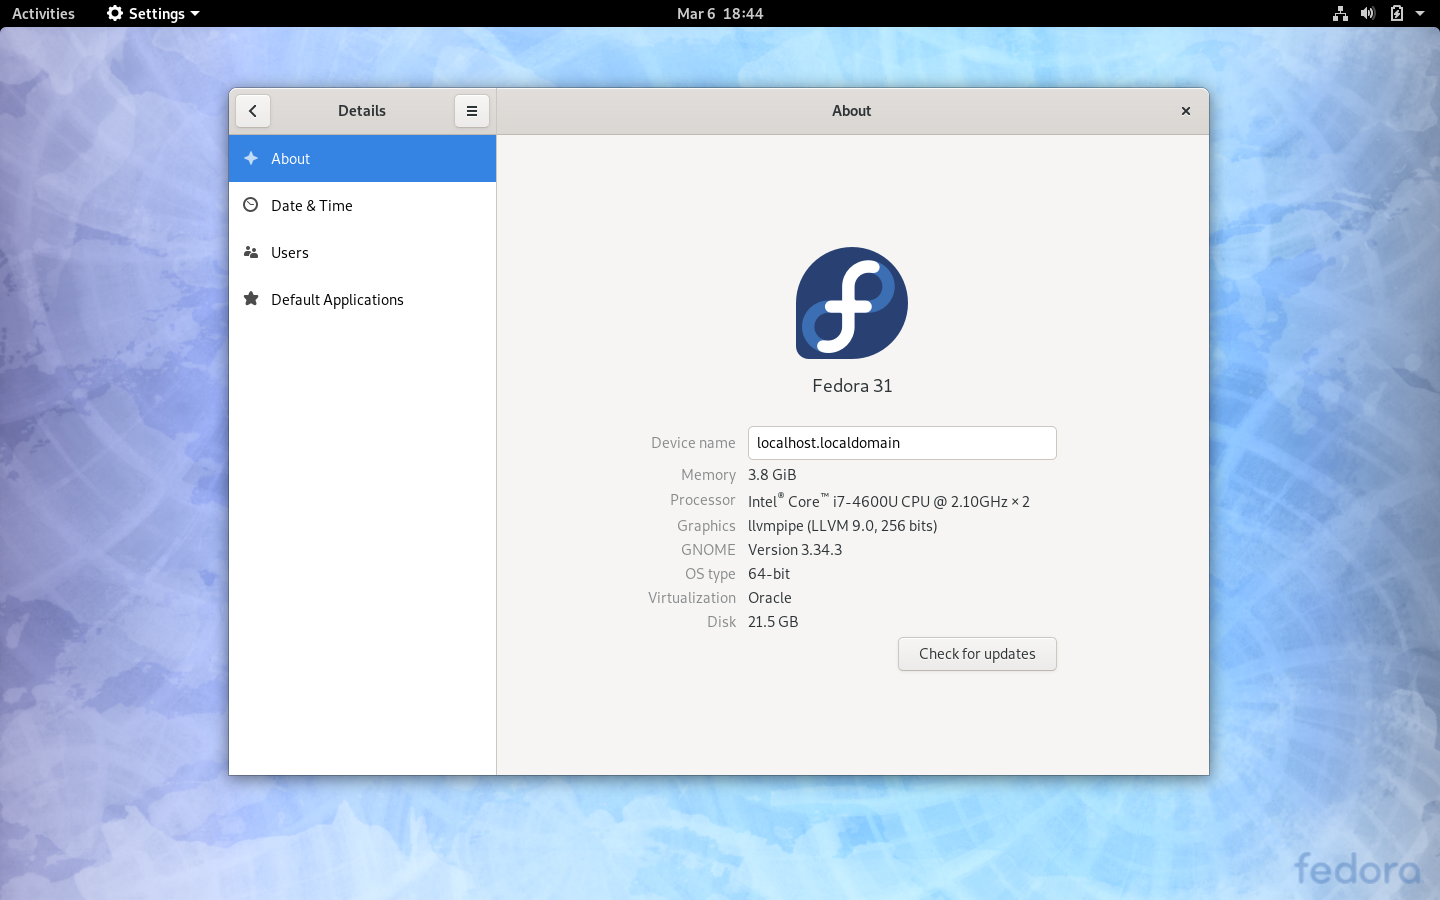Click the Fedora logo image

tap(852, 303)
